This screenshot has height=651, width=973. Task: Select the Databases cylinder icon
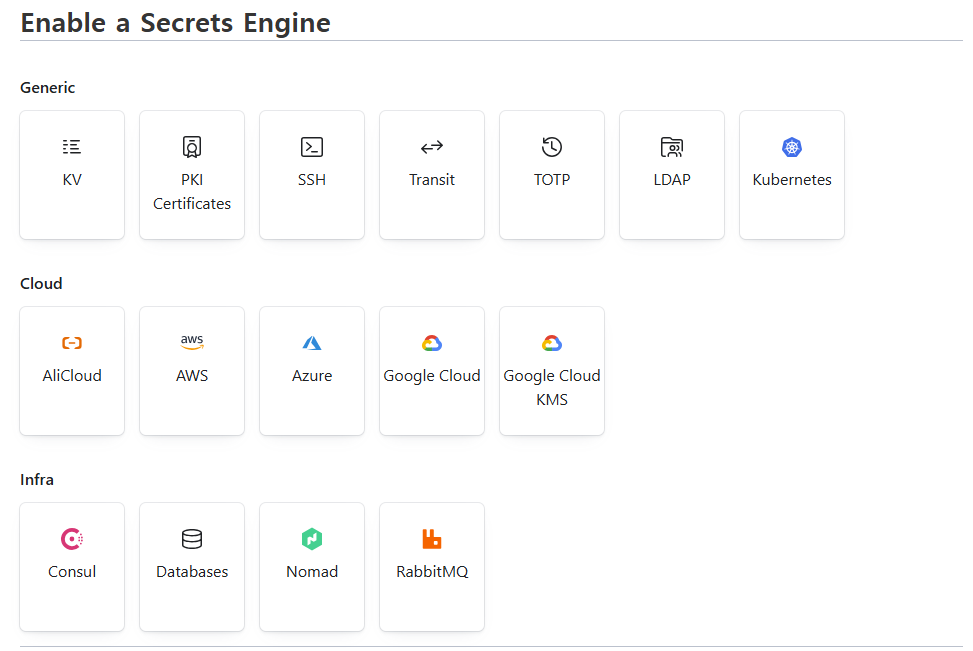192,539
